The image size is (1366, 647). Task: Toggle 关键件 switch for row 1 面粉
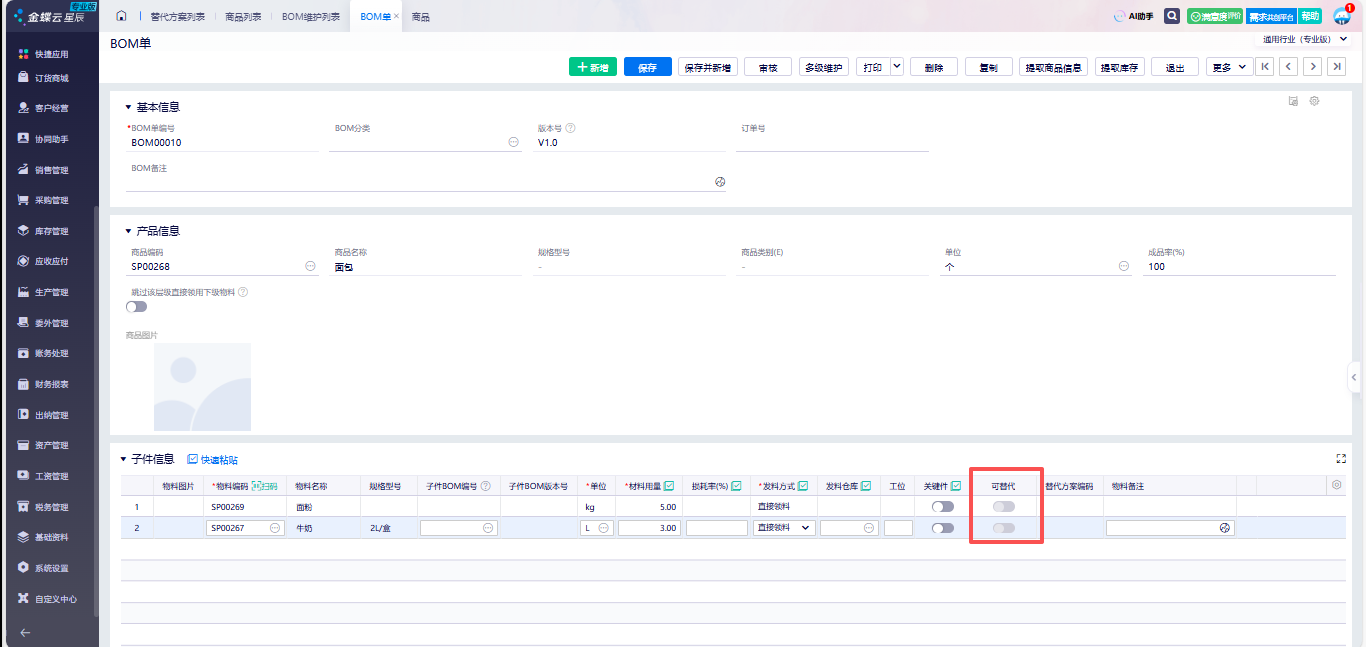[x=942, y=507]
